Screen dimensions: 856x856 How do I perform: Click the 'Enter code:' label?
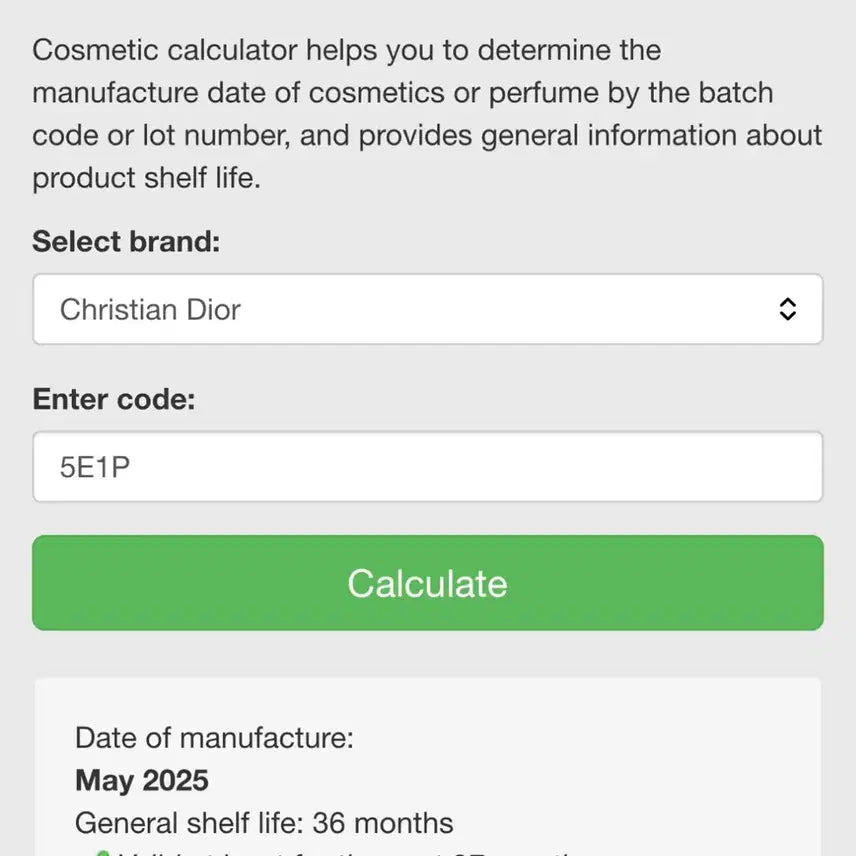(114, 399)
